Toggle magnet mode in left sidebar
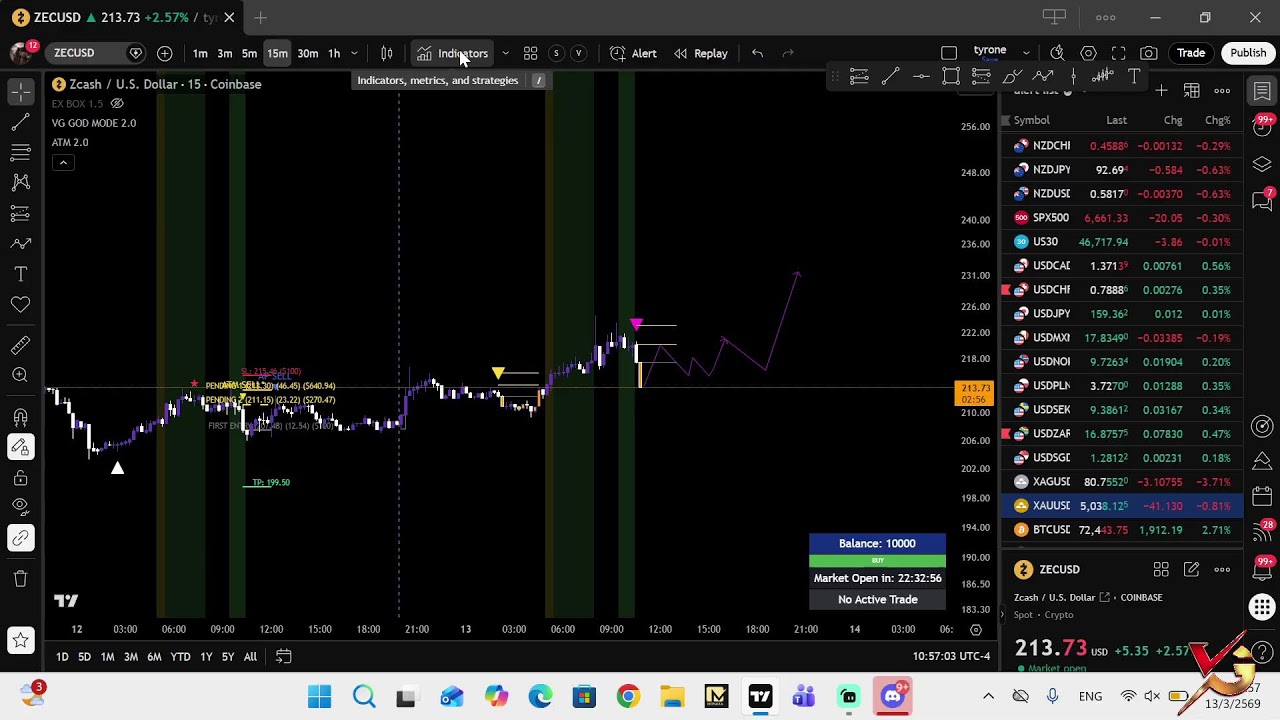 click(x=20, y=416)
